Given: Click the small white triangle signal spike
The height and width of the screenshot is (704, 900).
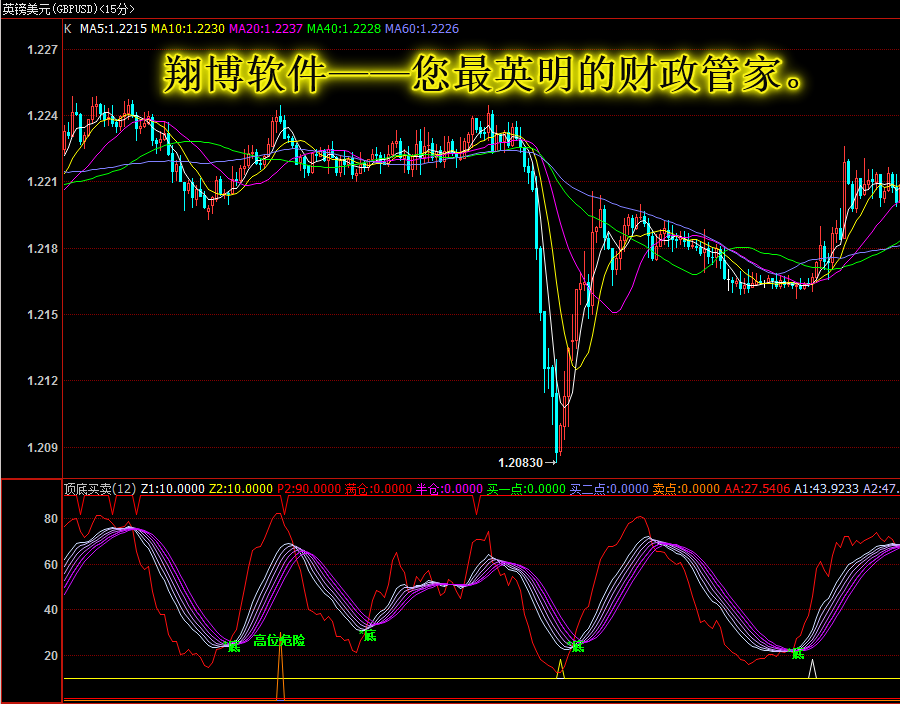Looking at the screenshot, I should (x=812, y=669).
